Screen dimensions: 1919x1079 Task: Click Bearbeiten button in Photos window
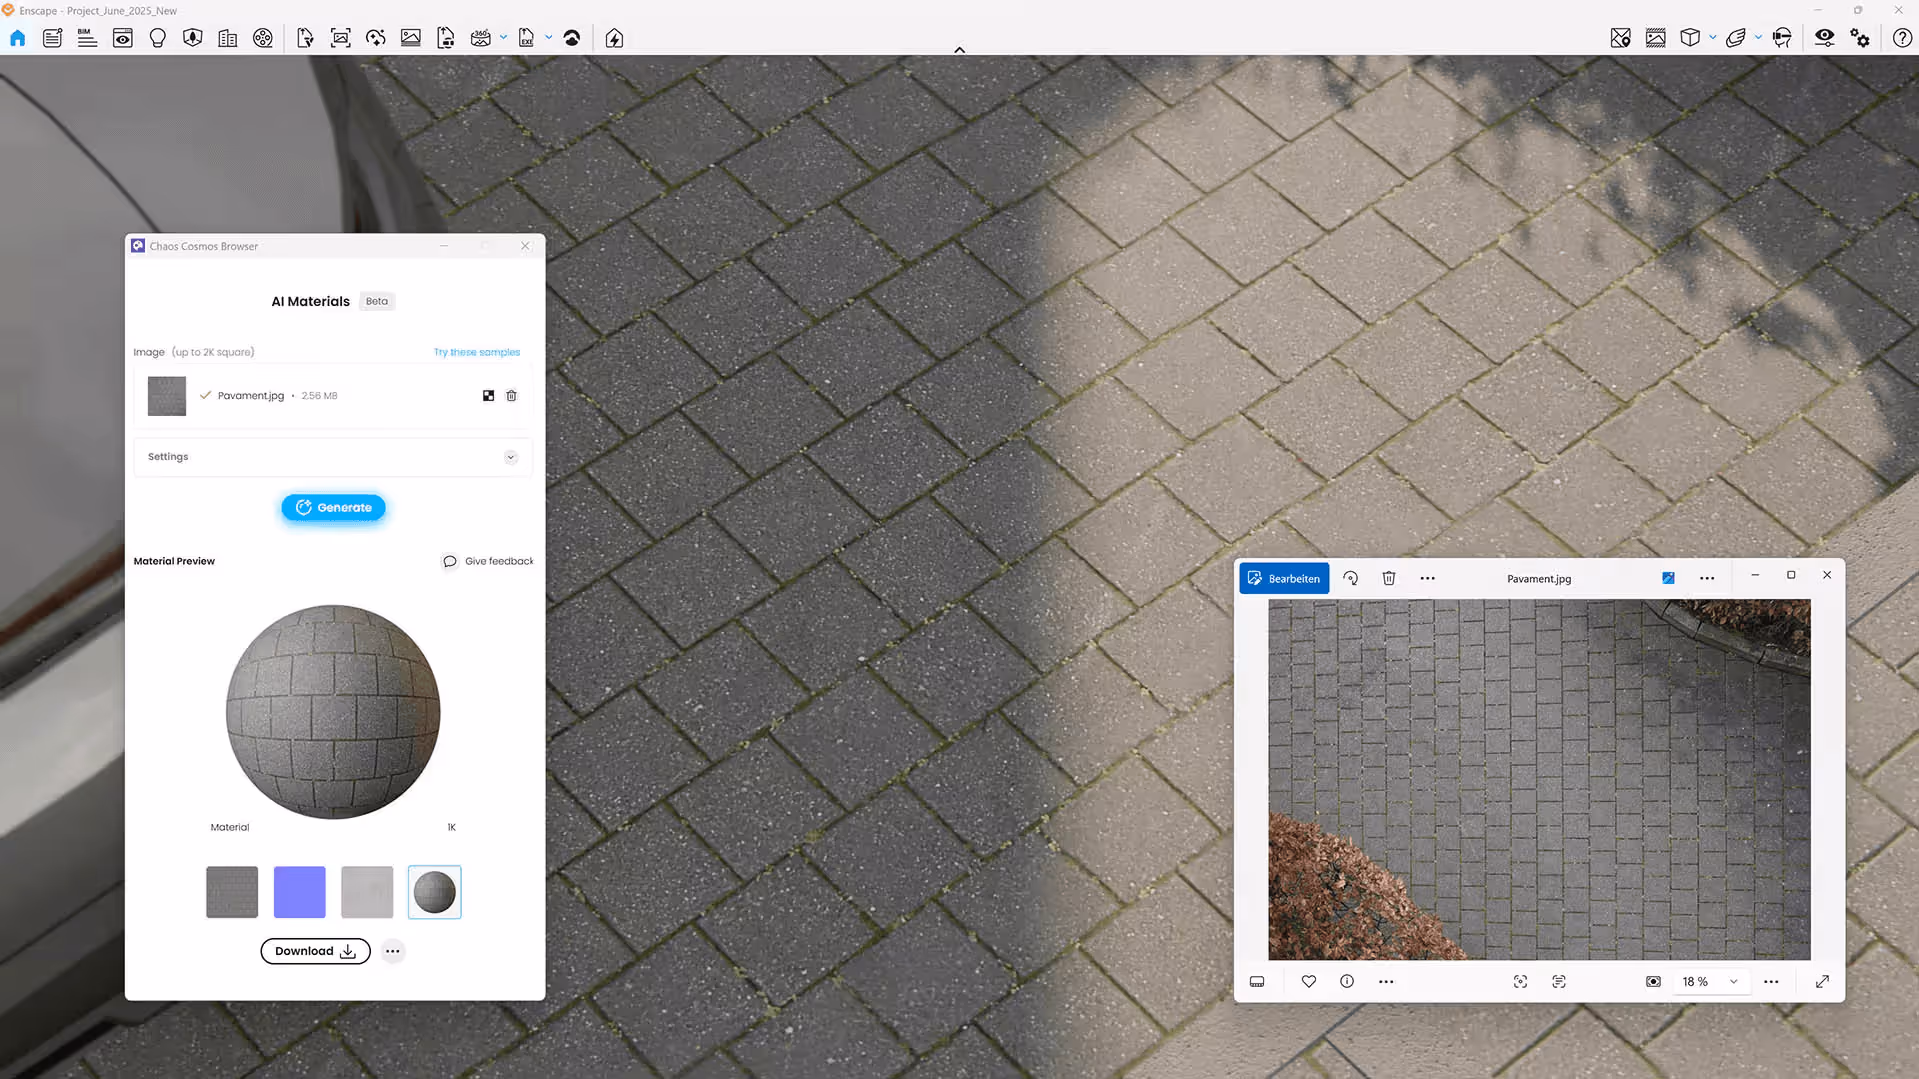click(x=1284, y=578)
